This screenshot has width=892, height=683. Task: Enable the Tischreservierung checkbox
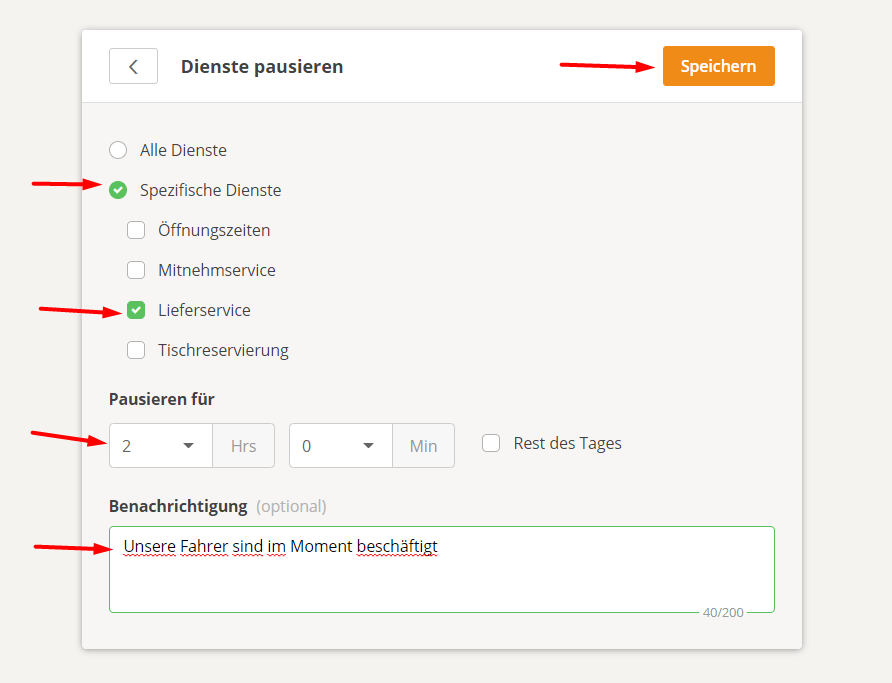(136, 350)
